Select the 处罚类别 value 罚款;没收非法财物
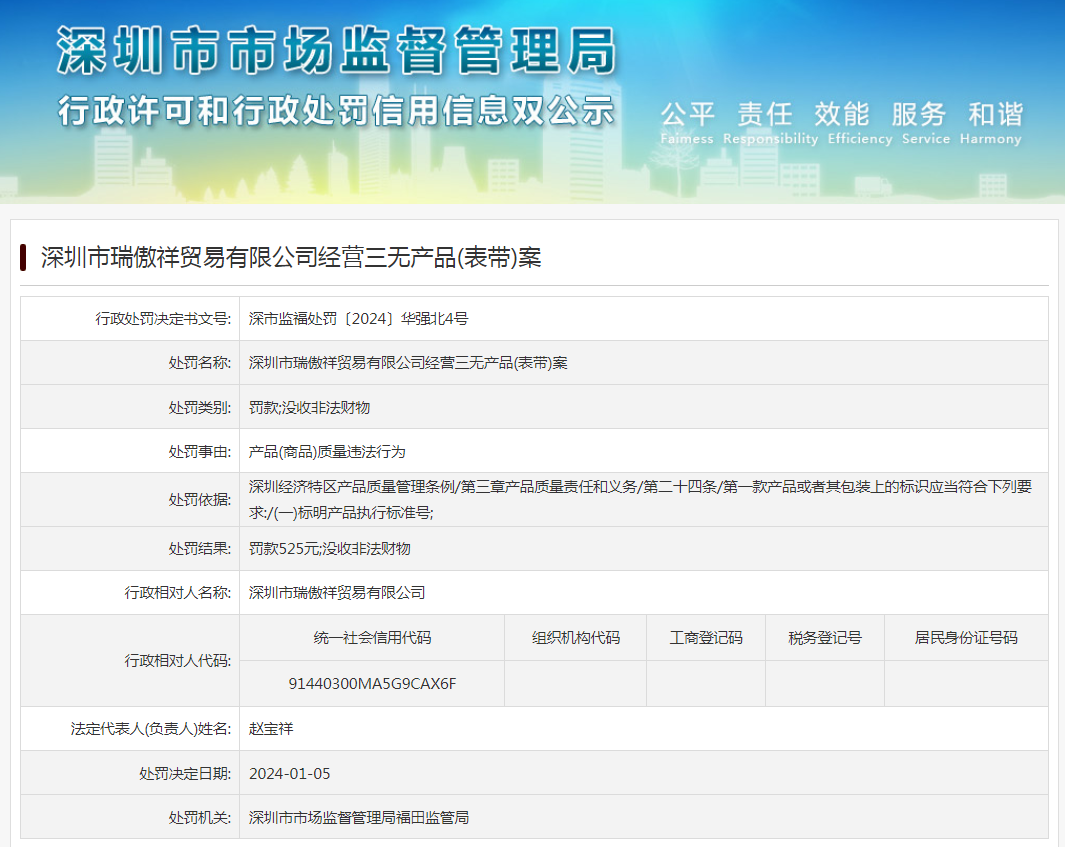 (309, 408)
